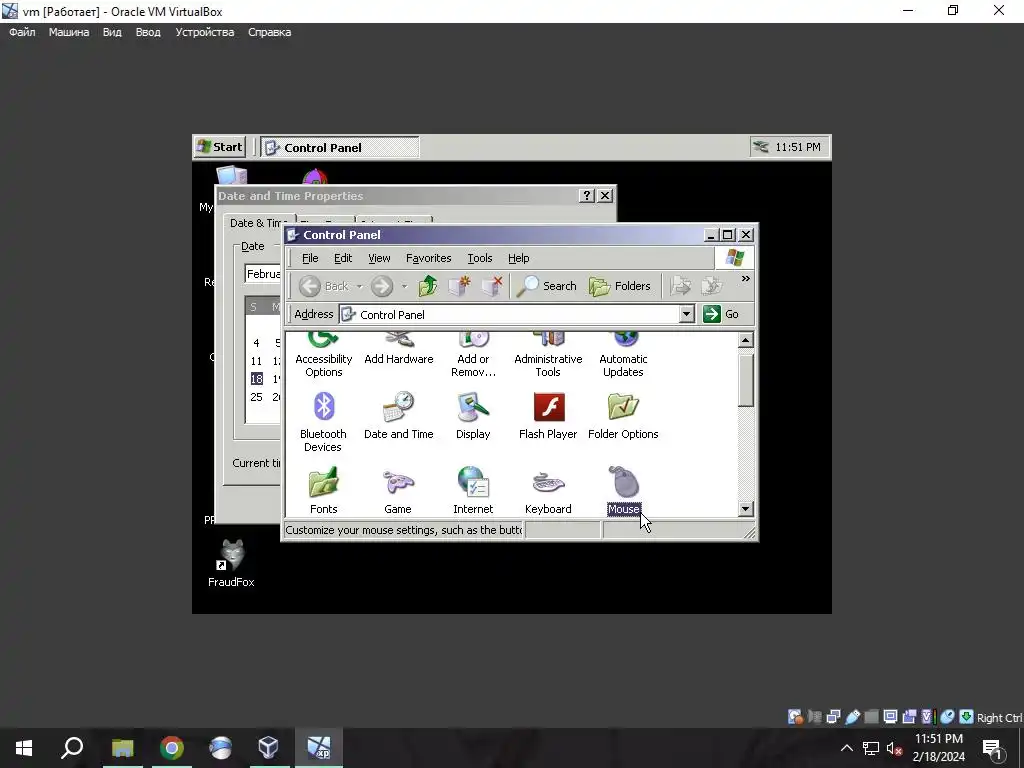Screen dimensions: 1024x768
Task: Select the Flash Player applet
Action: pyautogui.click(x=548, y=416)
